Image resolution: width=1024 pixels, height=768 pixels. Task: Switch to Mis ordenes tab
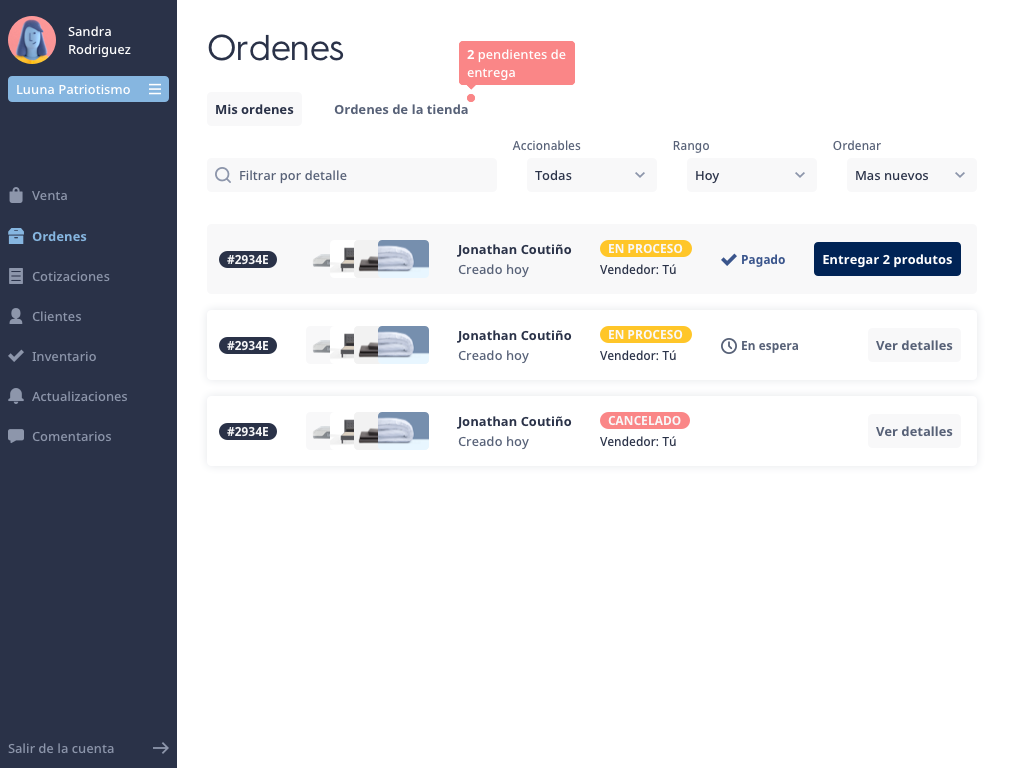255,109
